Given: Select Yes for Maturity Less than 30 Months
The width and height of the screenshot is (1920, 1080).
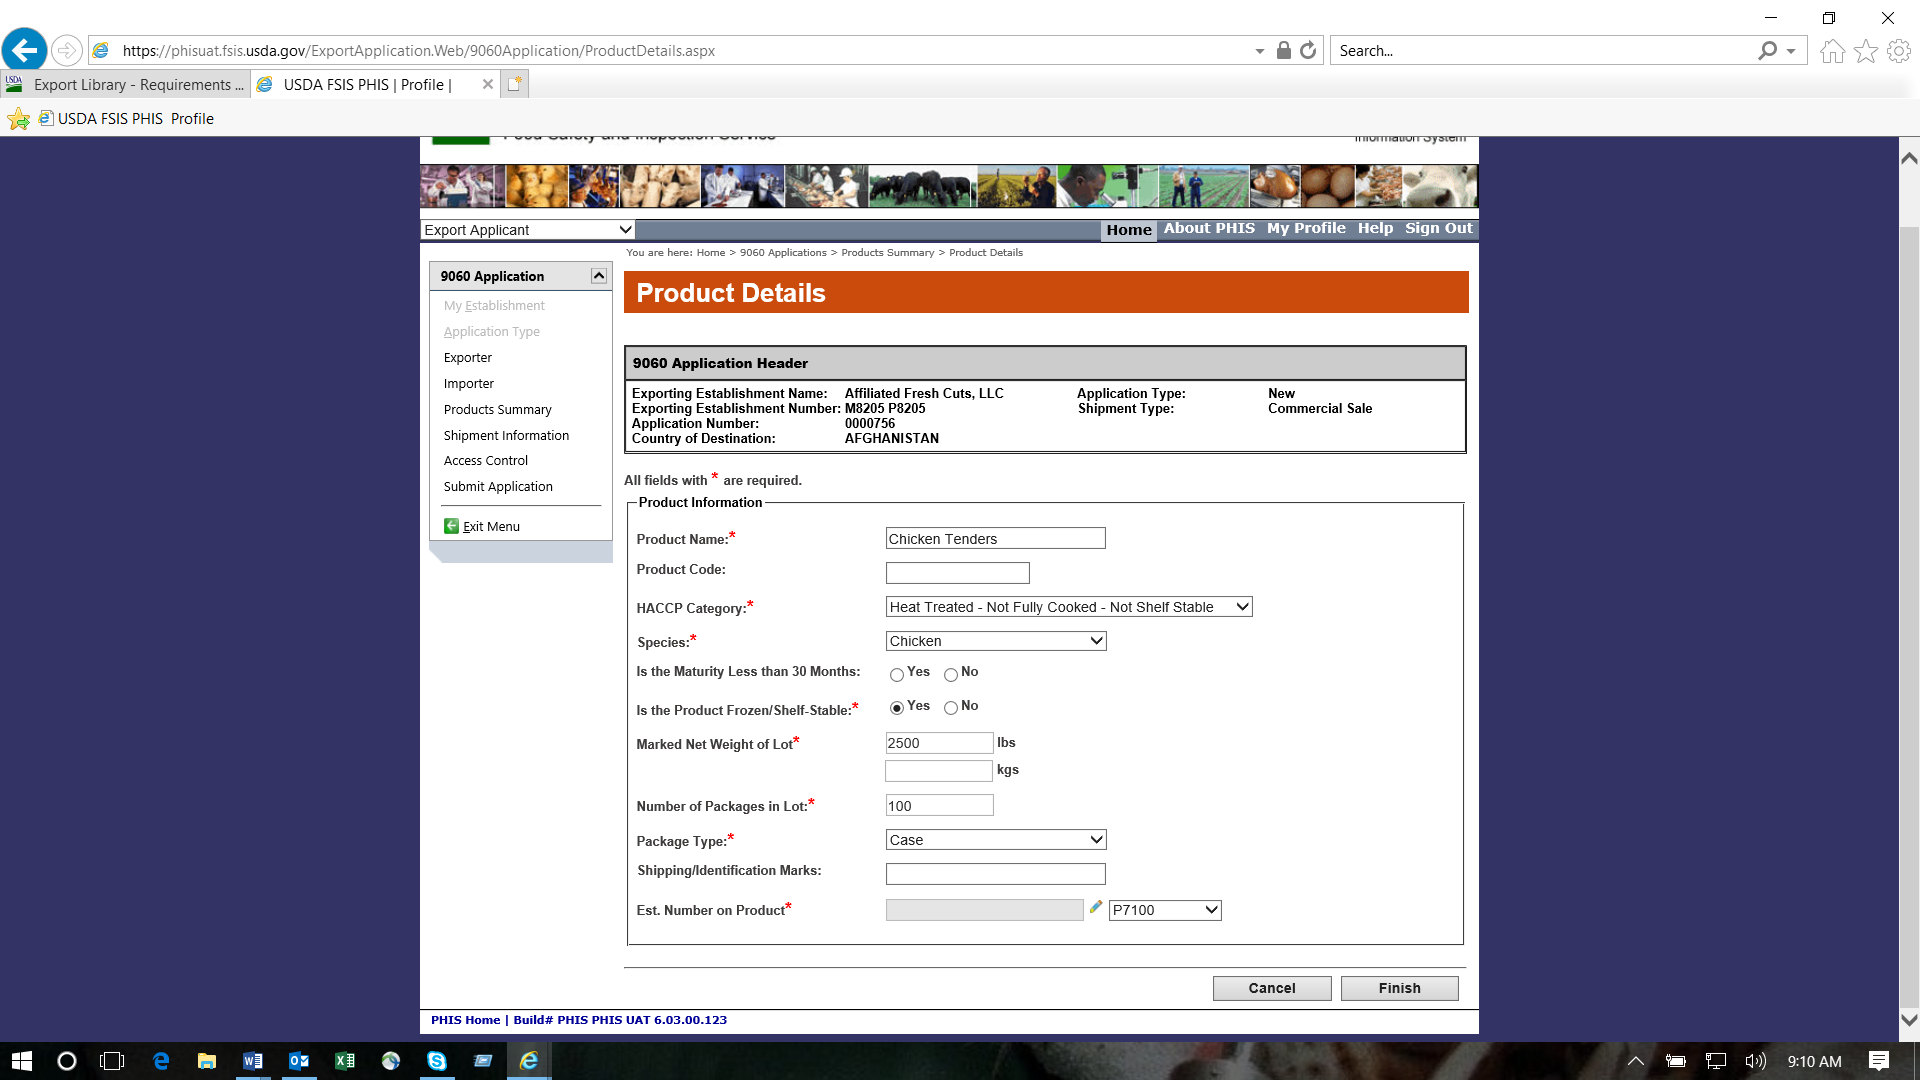Looking at the screenshot, I should [x=897, y=675].
